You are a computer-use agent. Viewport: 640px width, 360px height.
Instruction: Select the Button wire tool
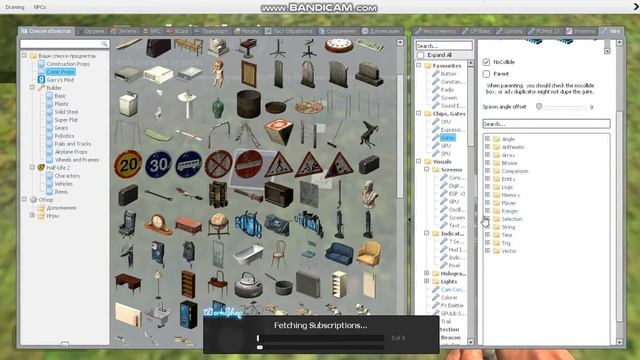pos(448,73)
